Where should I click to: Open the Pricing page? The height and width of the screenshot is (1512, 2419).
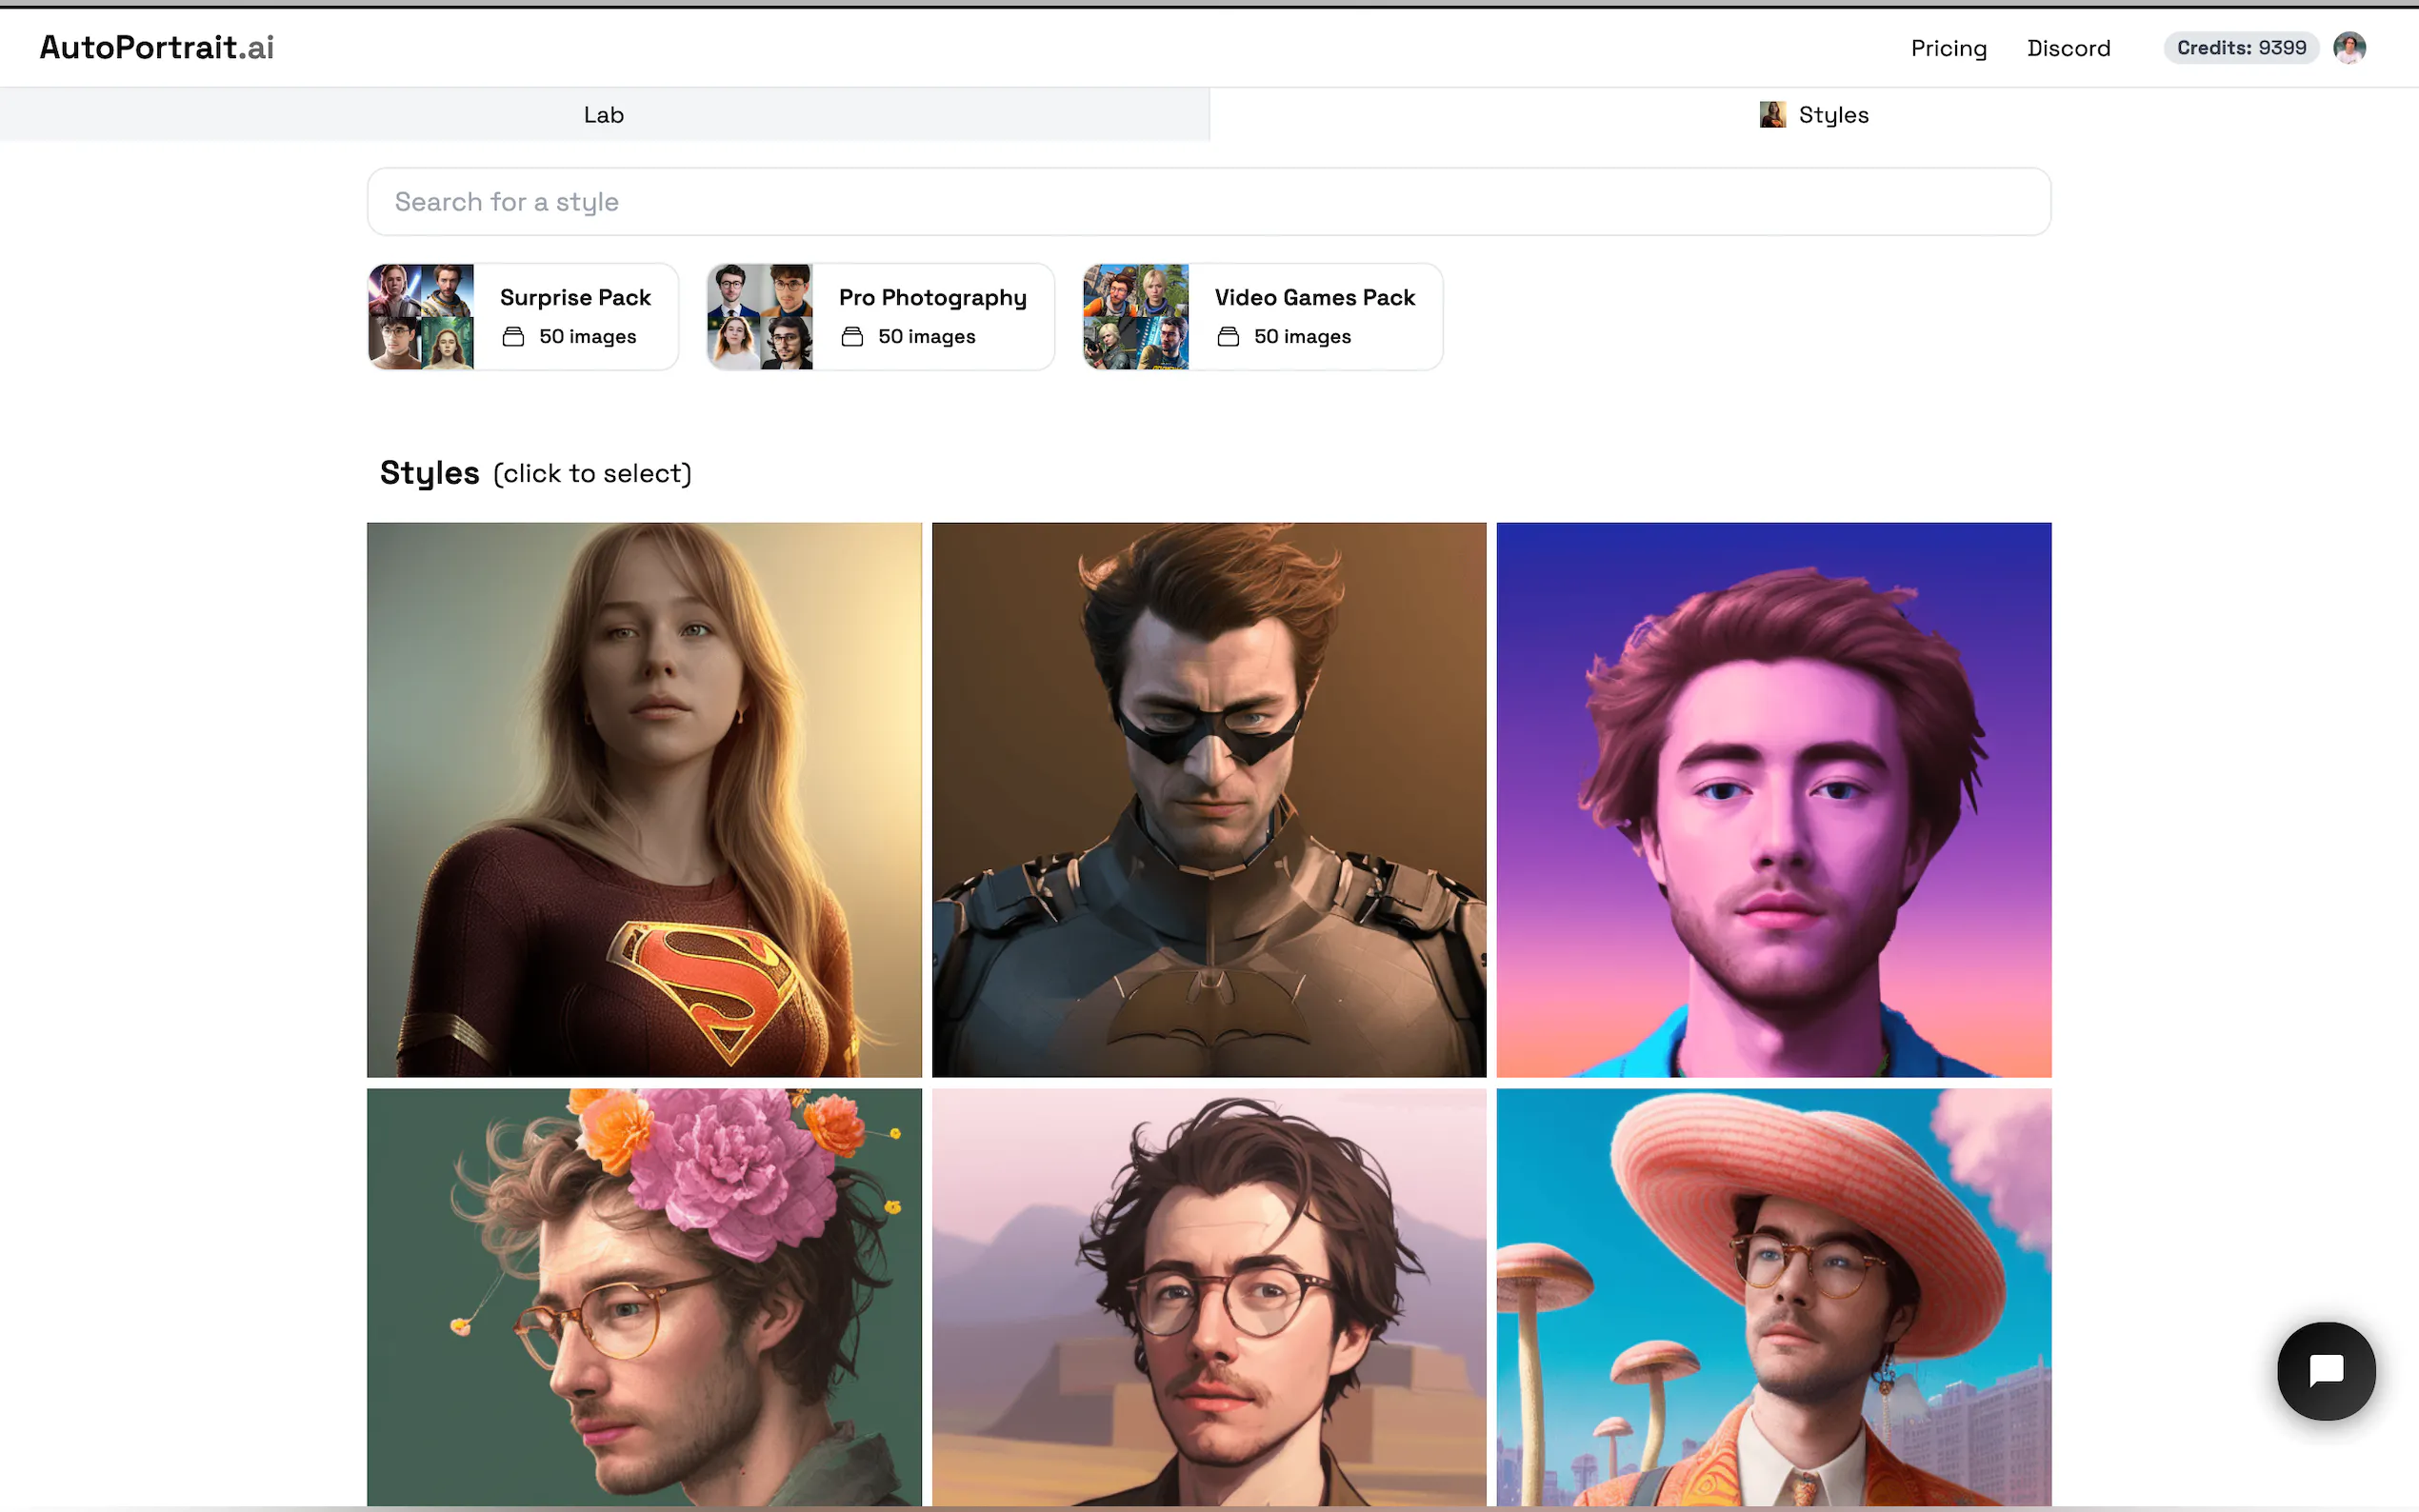point(1947,47)
